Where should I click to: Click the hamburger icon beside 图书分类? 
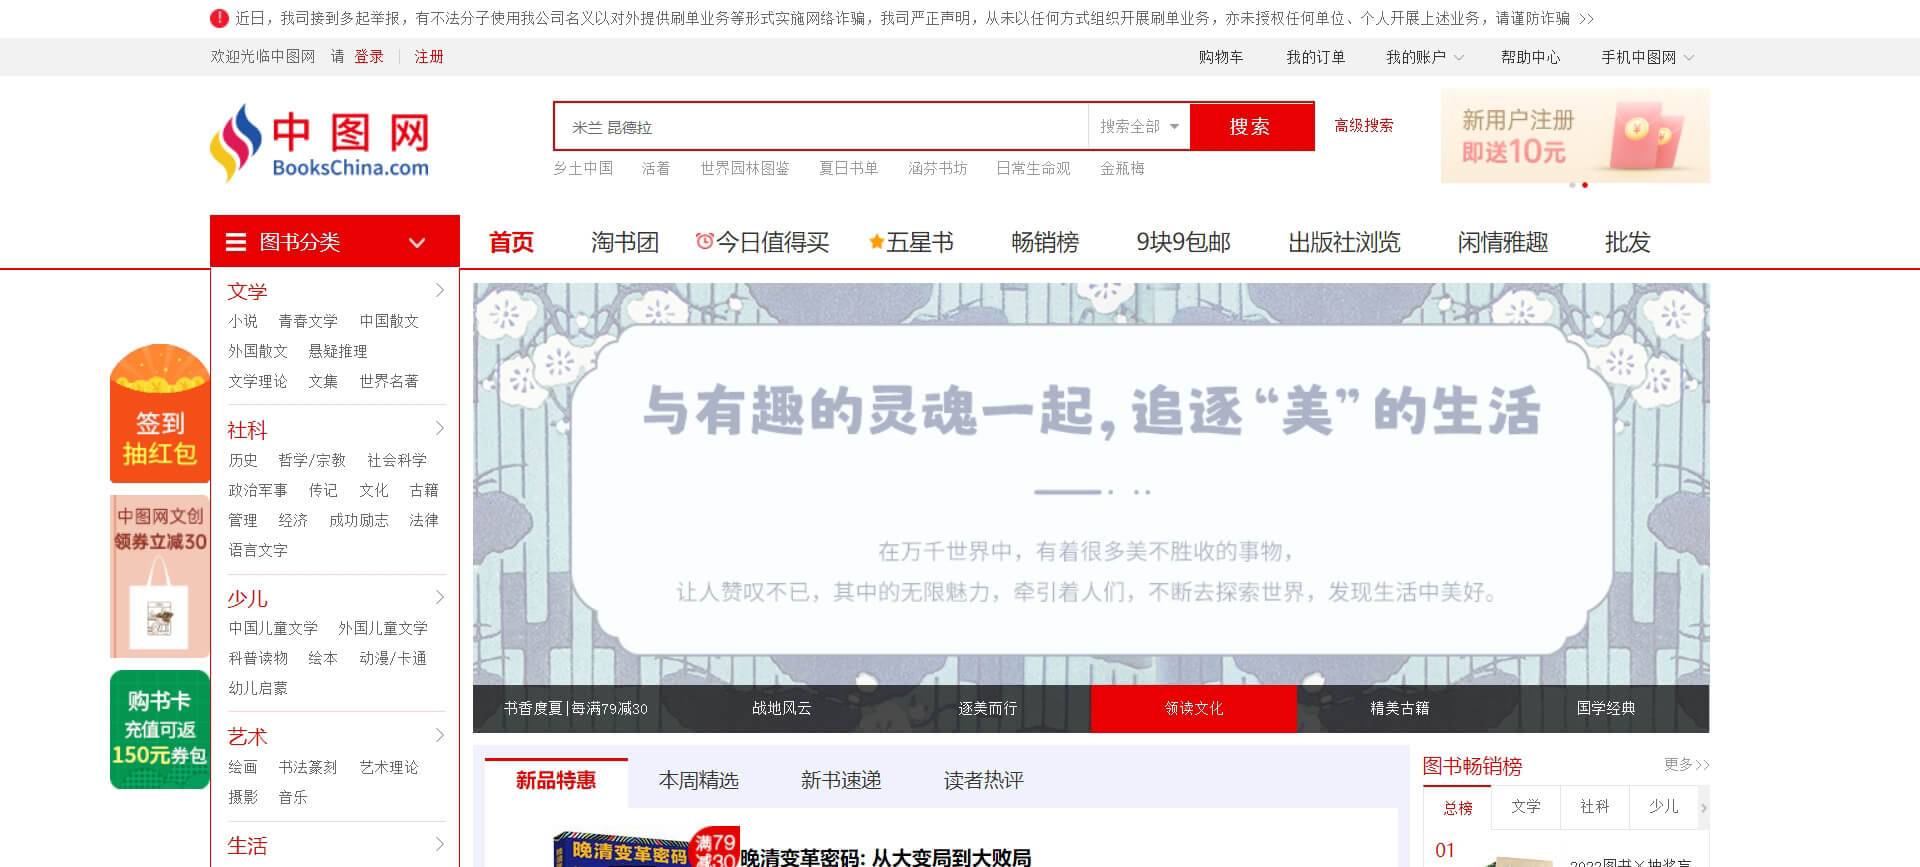pyautogui.click(x=236, y=242)
